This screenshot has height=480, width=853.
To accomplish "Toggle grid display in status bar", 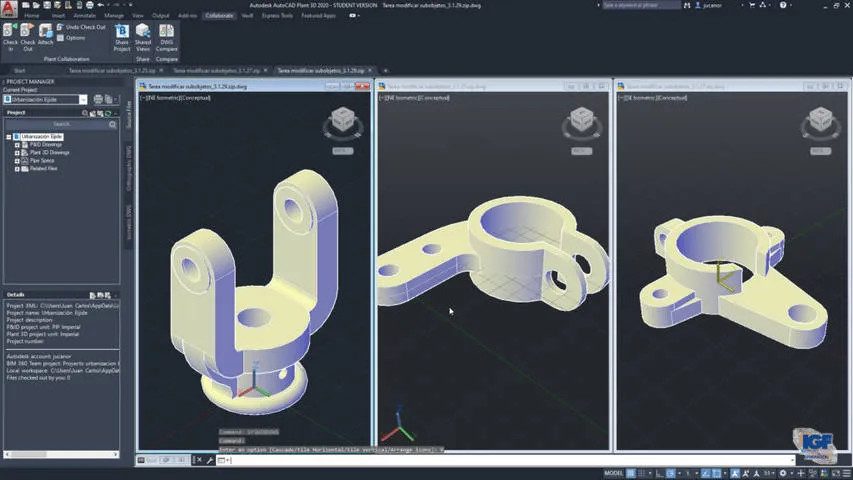I will [631, 473].
